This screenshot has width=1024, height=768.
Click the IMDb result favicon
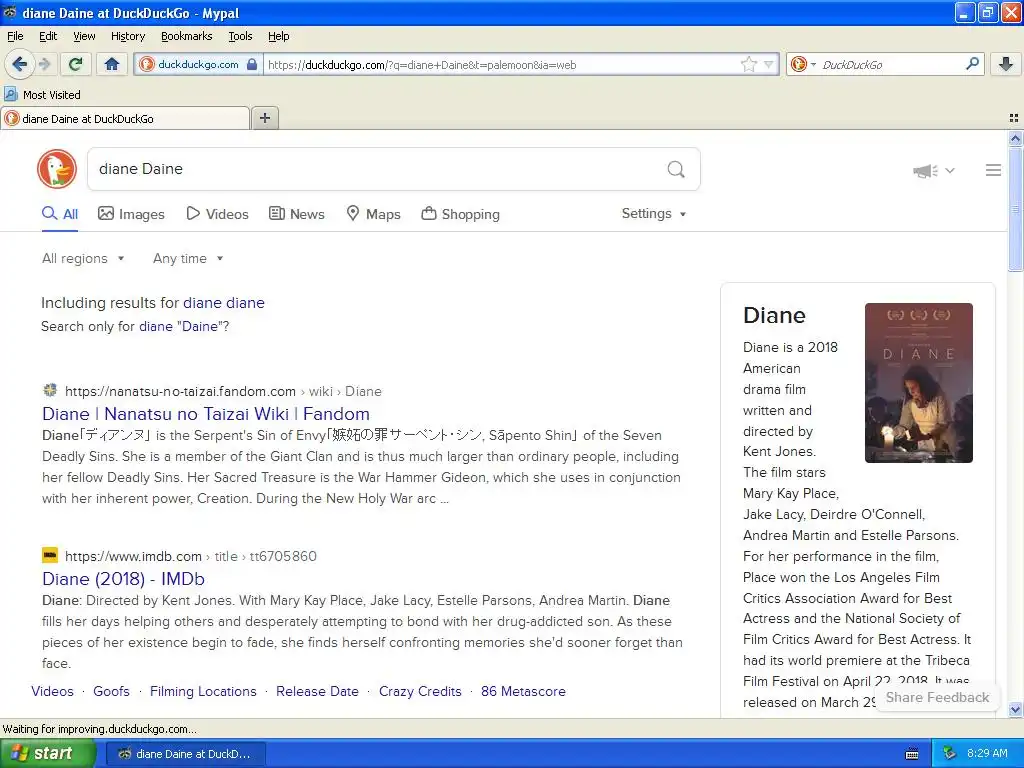[x=50, y=556]
